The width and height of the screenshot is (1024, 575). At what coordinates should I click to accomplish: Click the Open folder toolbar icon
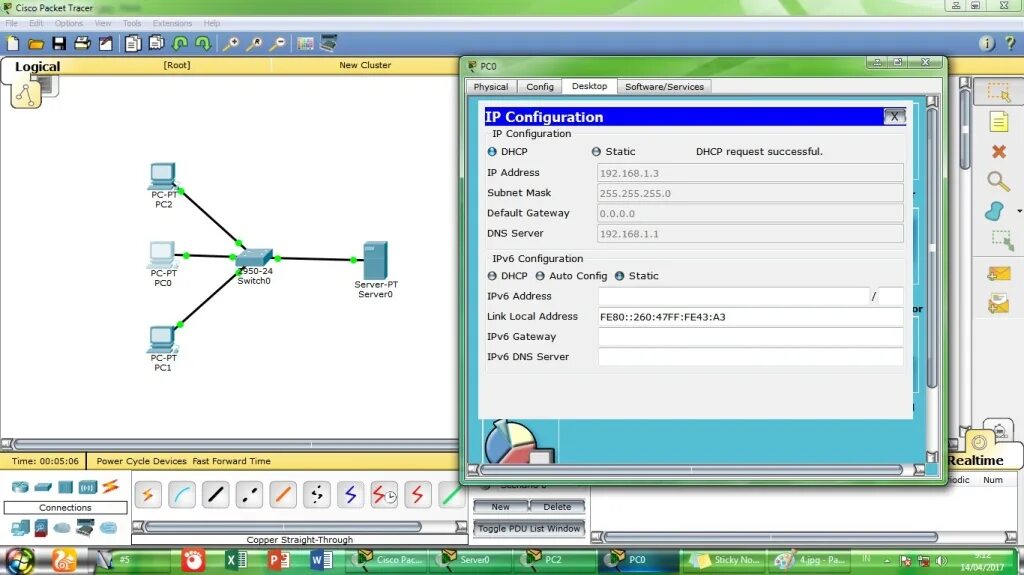[x=36, y=44]
